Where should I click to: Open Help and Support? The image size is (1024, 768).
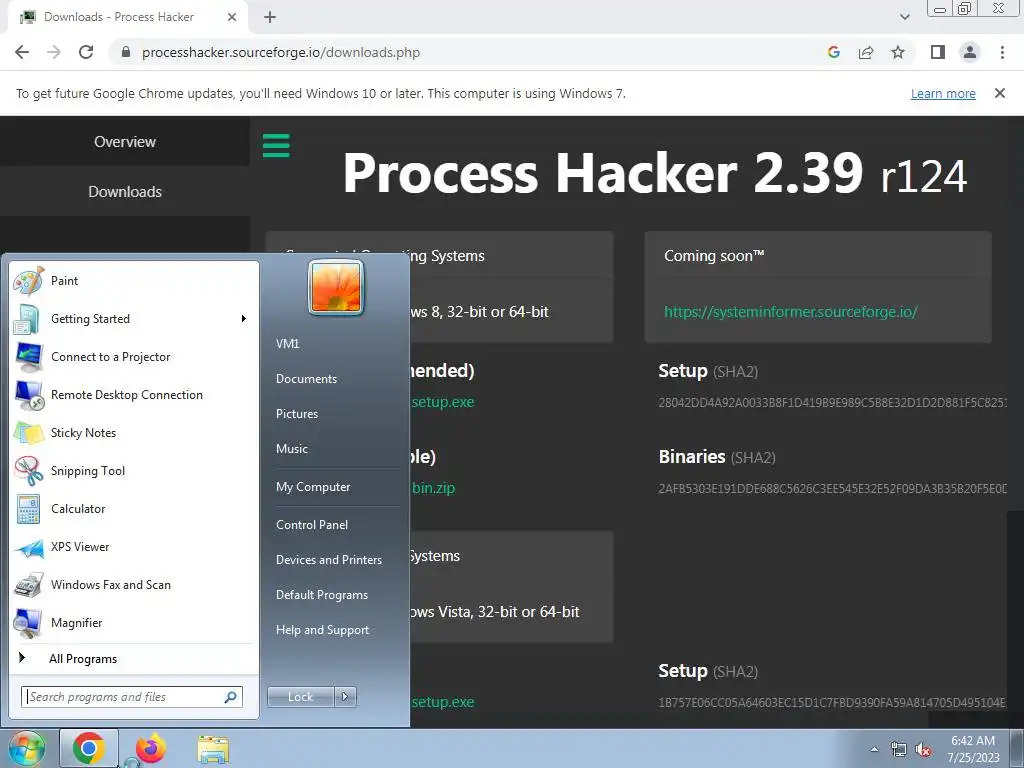point(322,630)
